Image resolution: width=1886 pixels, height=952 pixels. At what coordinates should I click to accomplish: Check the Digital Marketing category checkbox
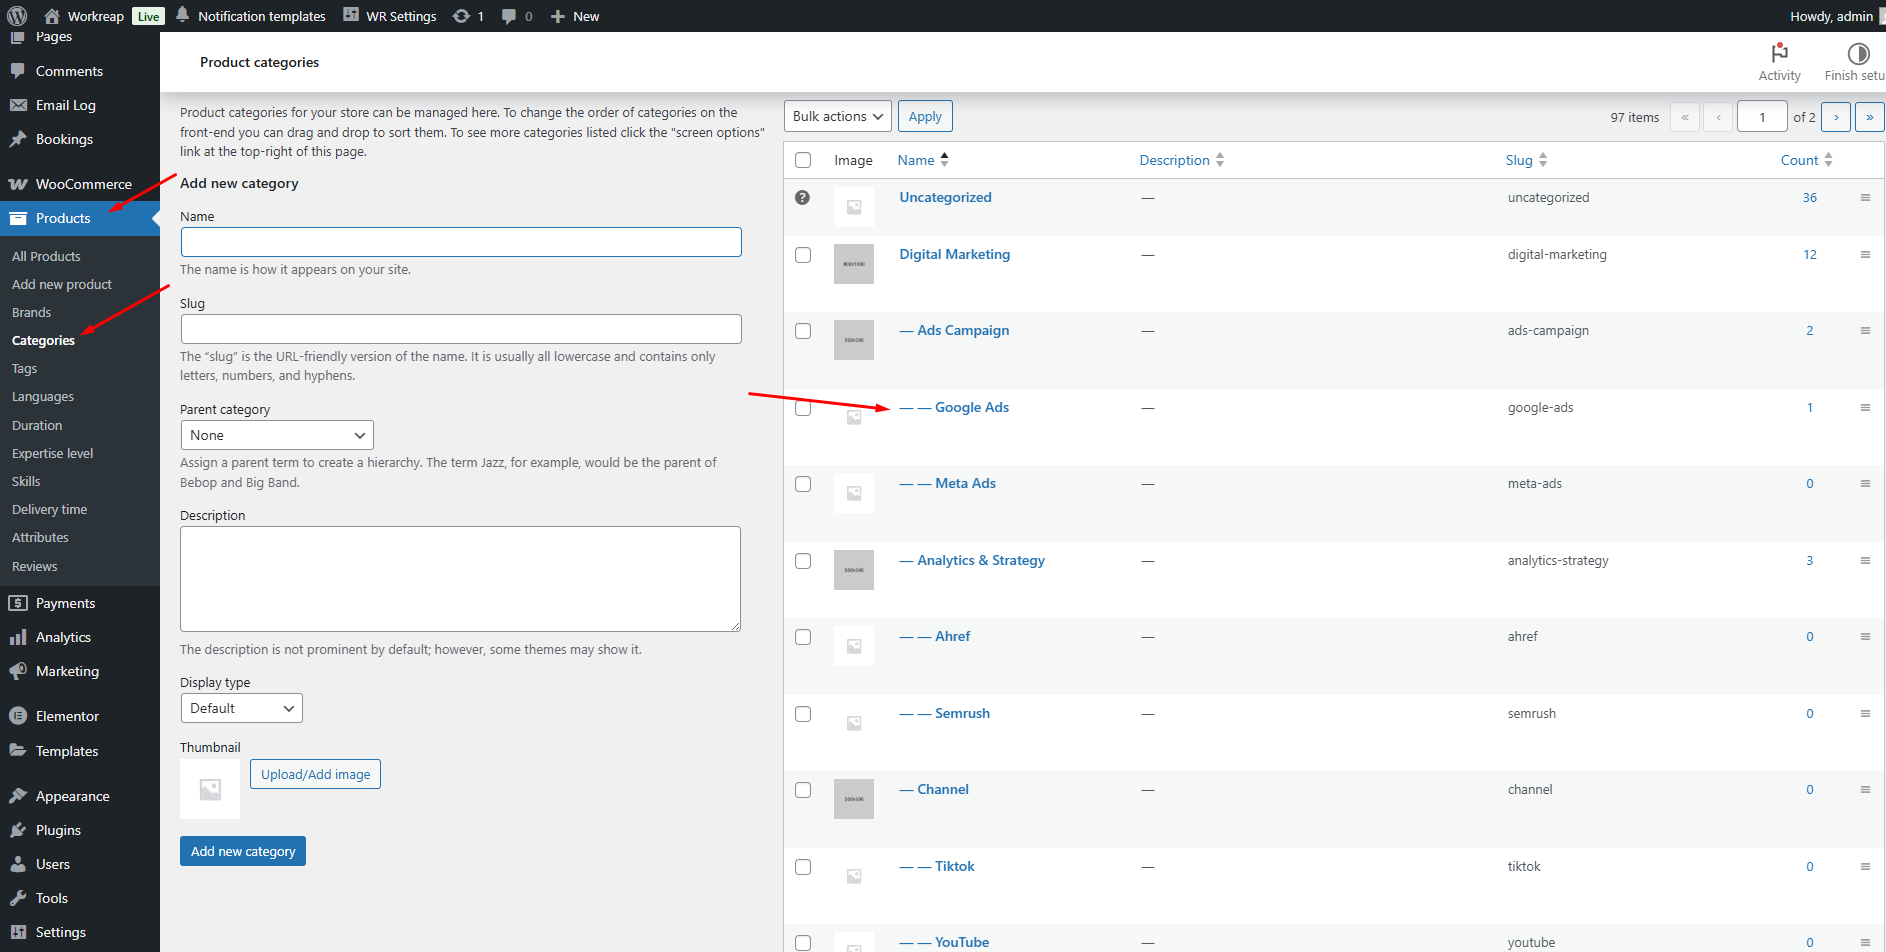(x=803, y=255)
